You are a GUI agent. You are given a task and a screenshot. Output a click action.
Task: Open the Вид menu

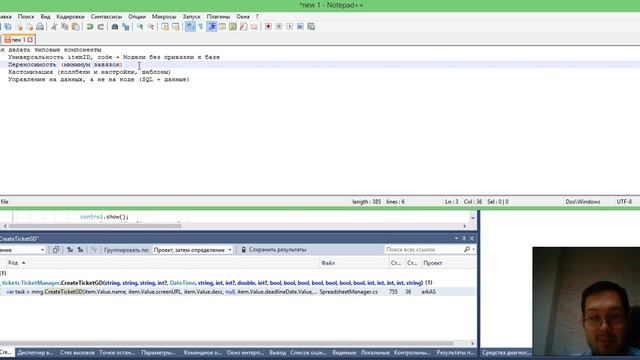tap(45, 17)
